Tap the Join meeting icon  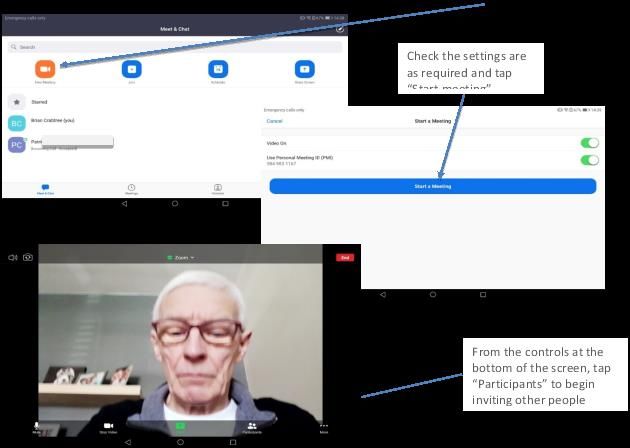coord(132,69)
